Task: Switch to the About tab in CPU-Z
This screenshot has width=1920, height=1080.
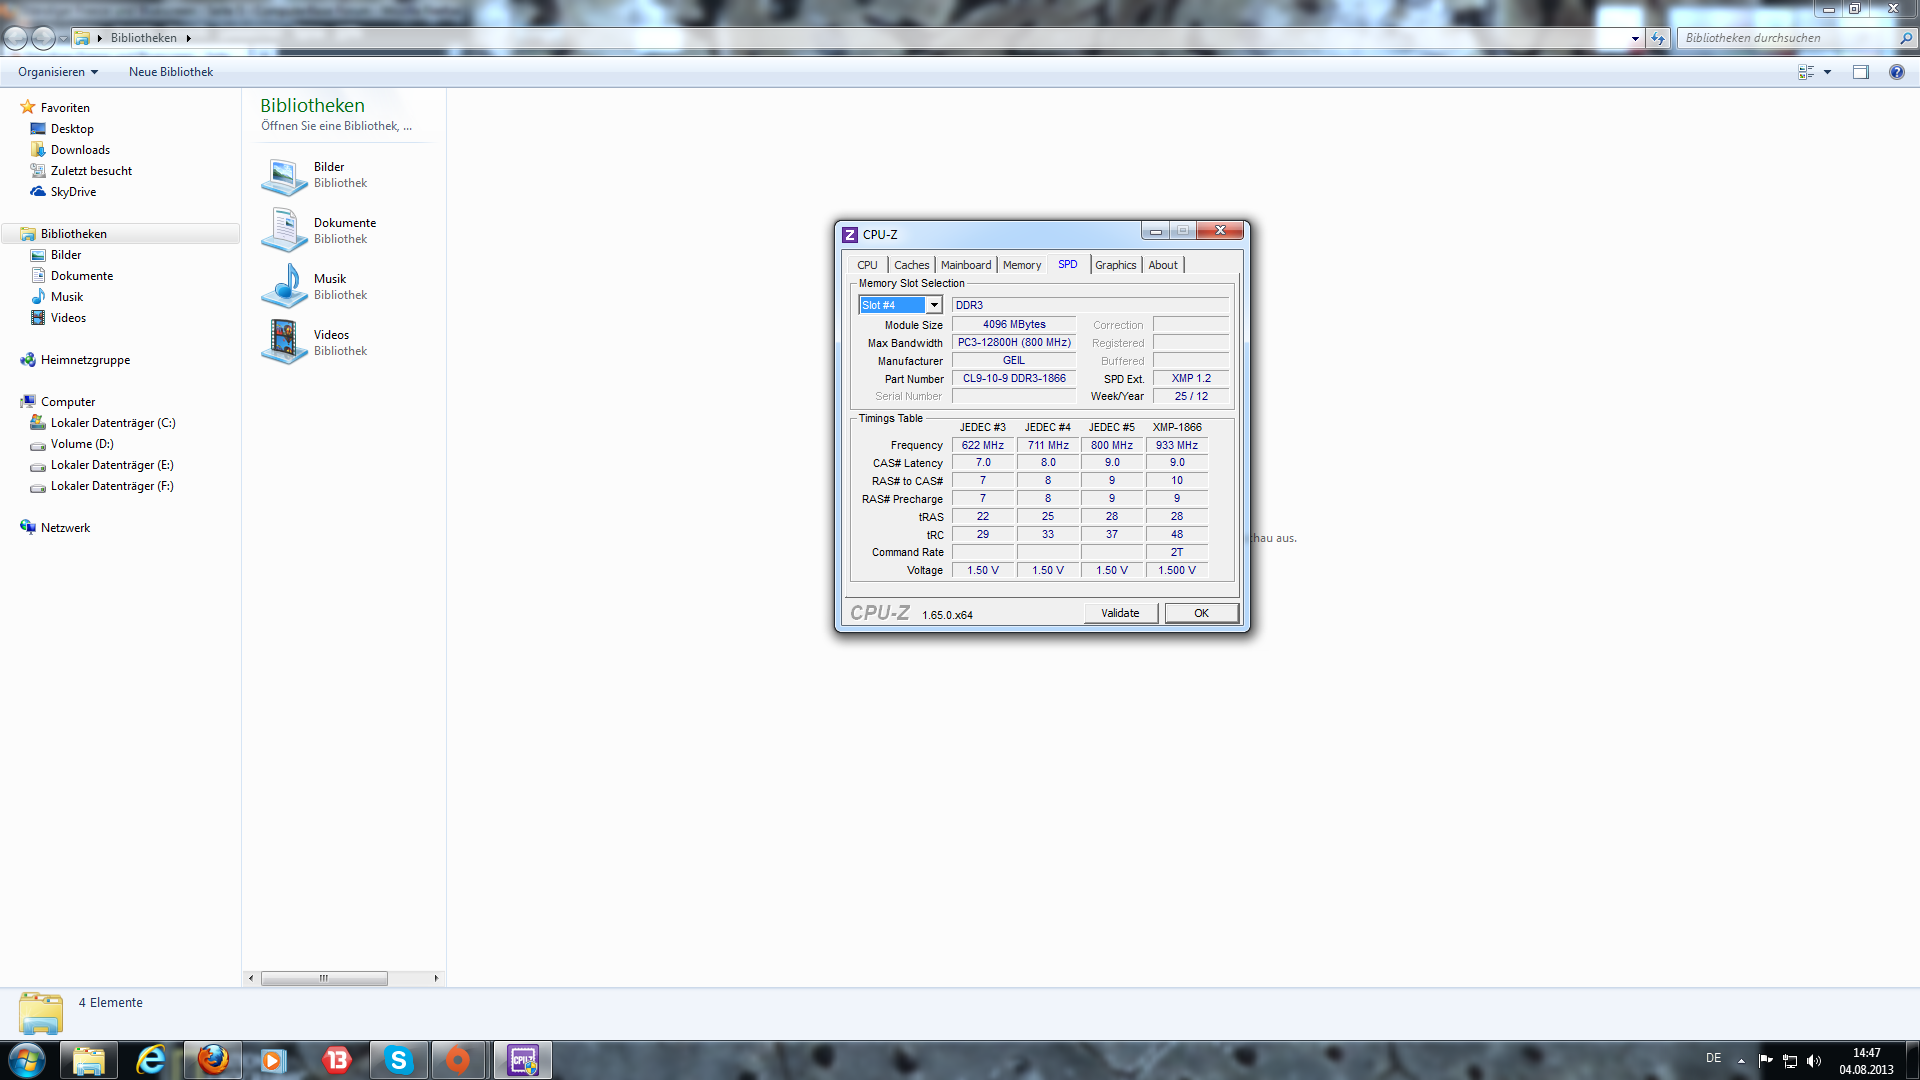Action: coord(1163,265)
